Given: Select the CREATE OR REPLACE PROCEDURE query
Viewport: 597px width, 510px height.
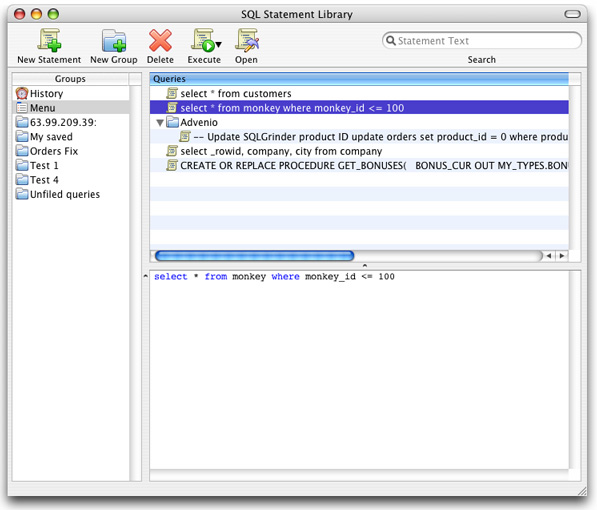Looking at the screenshot, I should click(x=359, y=166).
